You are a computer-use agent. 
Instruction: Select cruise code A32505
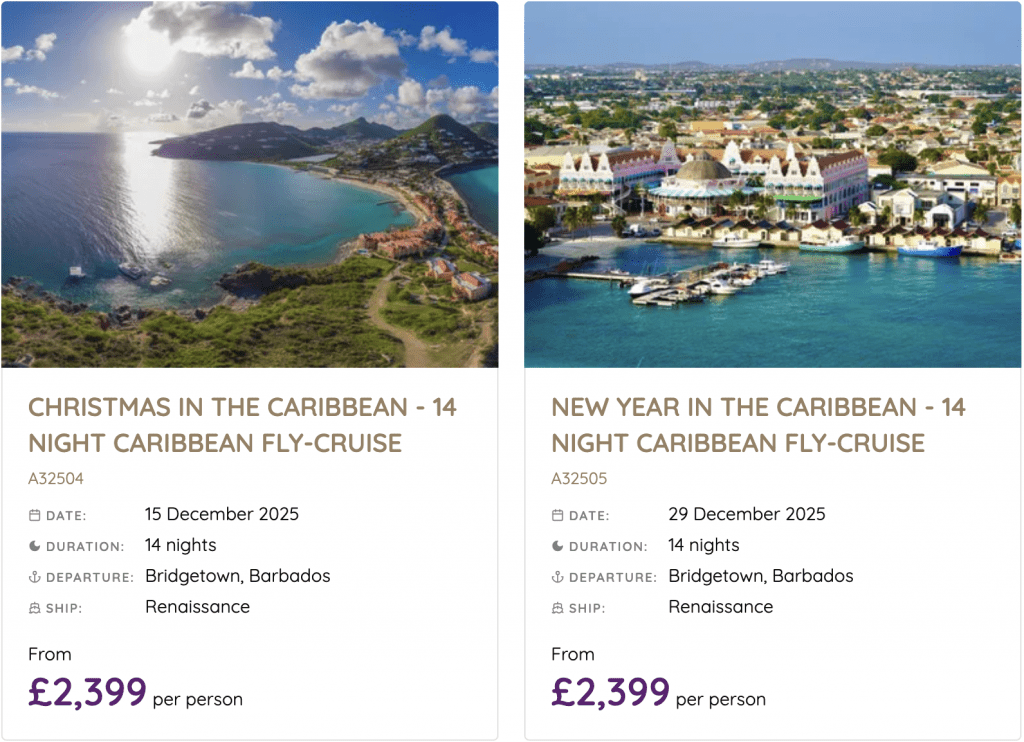[x=579, y=479]
